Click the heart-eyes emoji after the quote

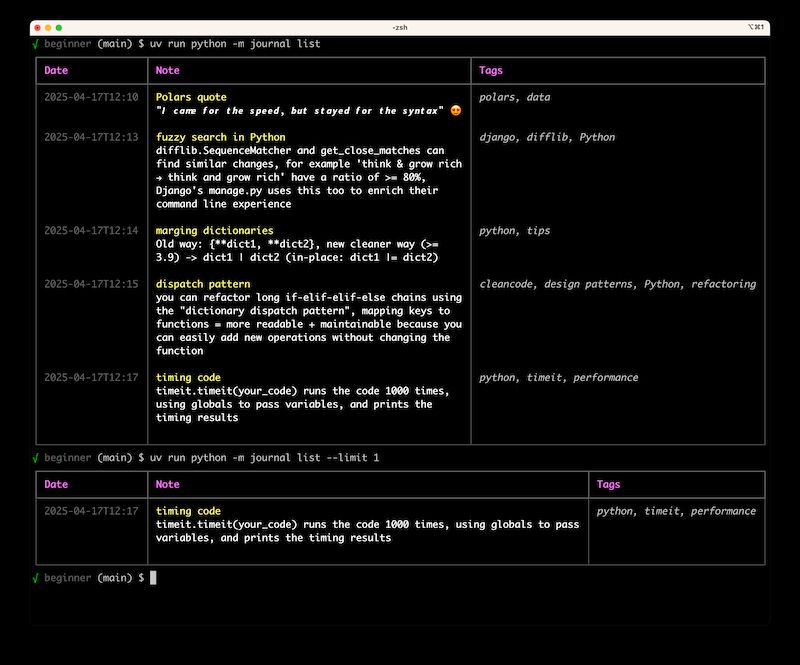click(456, 110)
